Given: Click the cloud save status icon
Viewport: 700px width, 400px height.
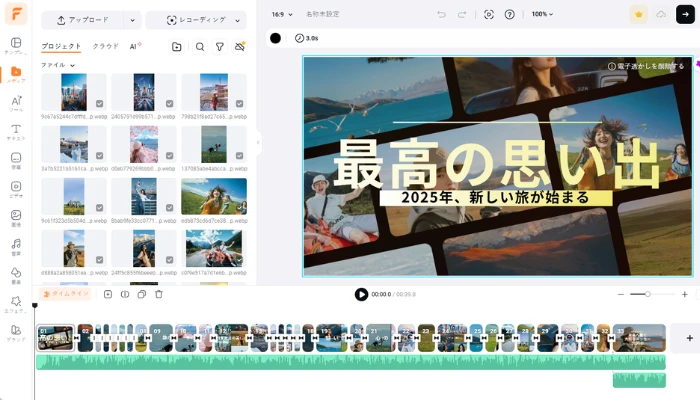Looking at the screenshot, I should [661, 14].
